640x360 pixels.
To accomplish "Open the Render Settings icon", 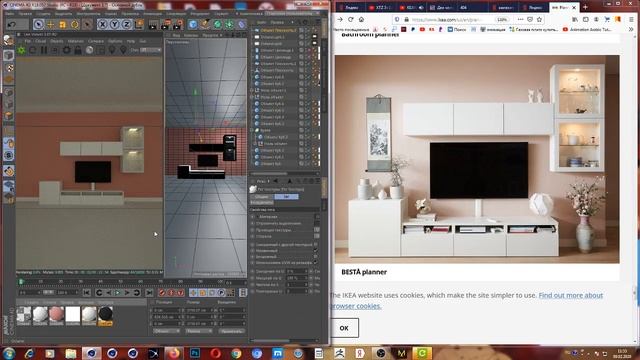I will tap(178, 24).
